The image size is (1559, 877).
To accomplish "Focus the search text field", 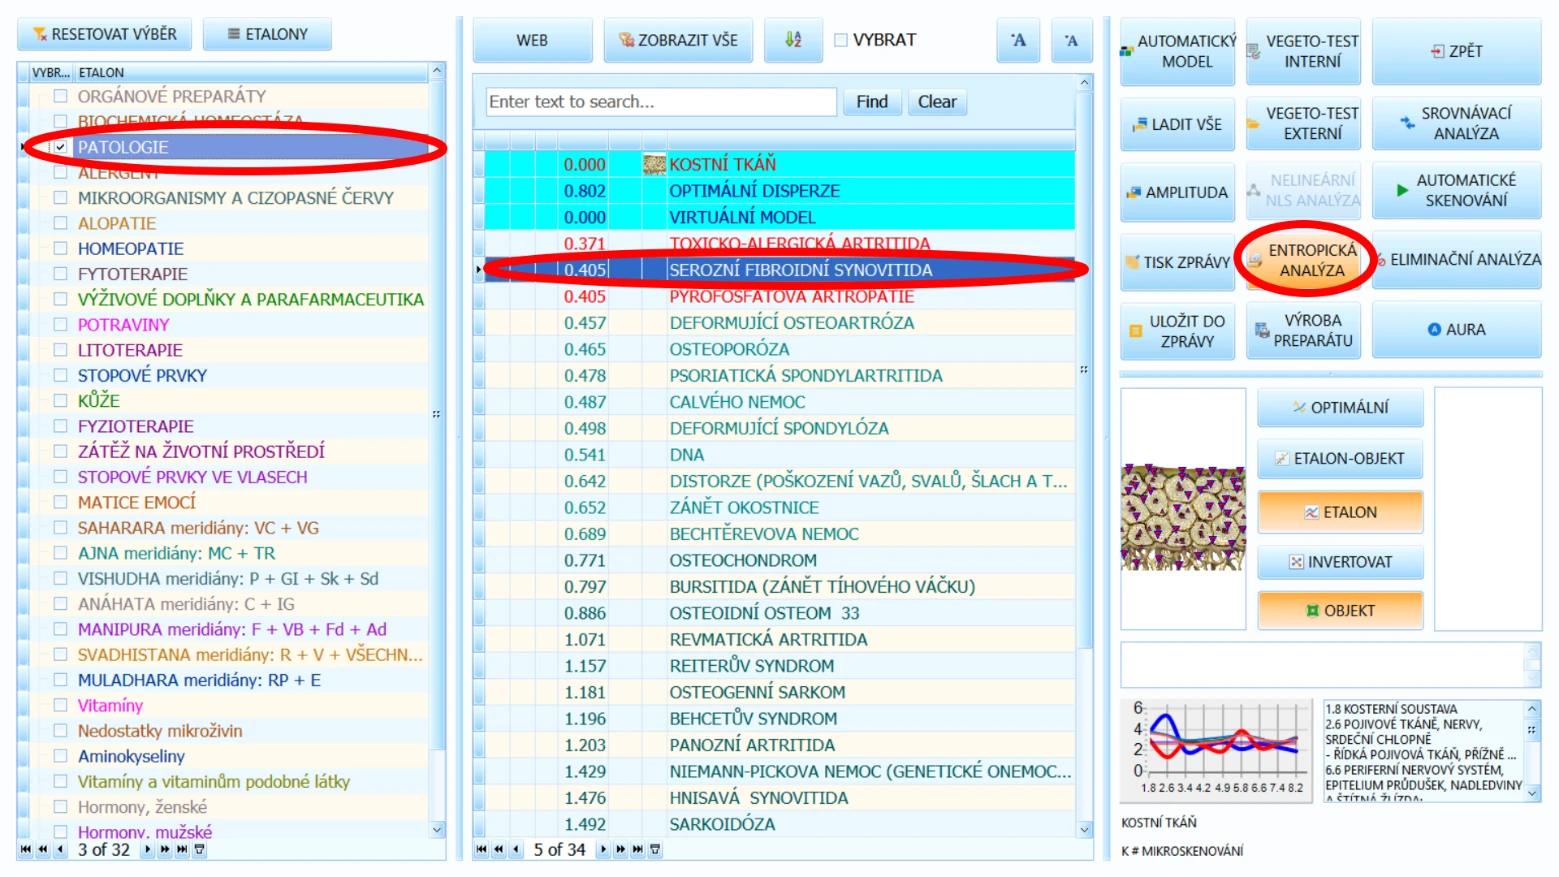I will point(661,102).
